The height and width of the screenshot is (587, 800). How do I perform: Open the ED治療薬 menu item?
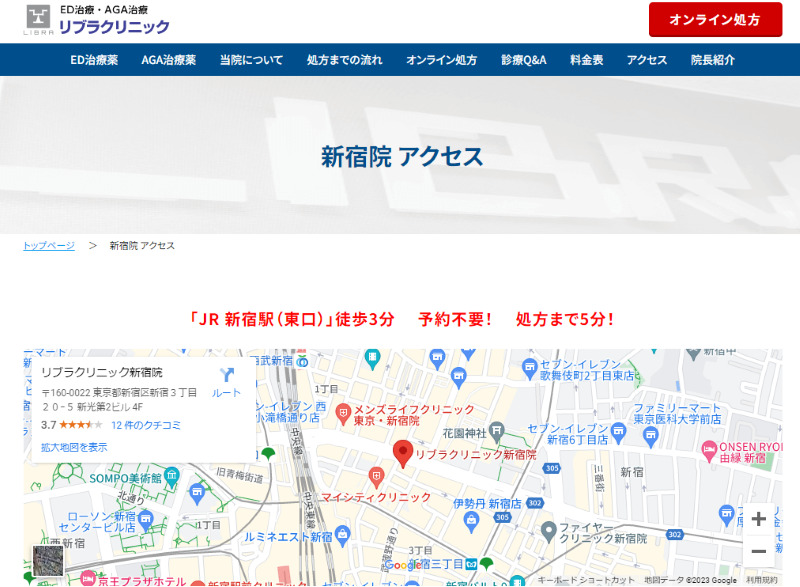click(94, 60)
